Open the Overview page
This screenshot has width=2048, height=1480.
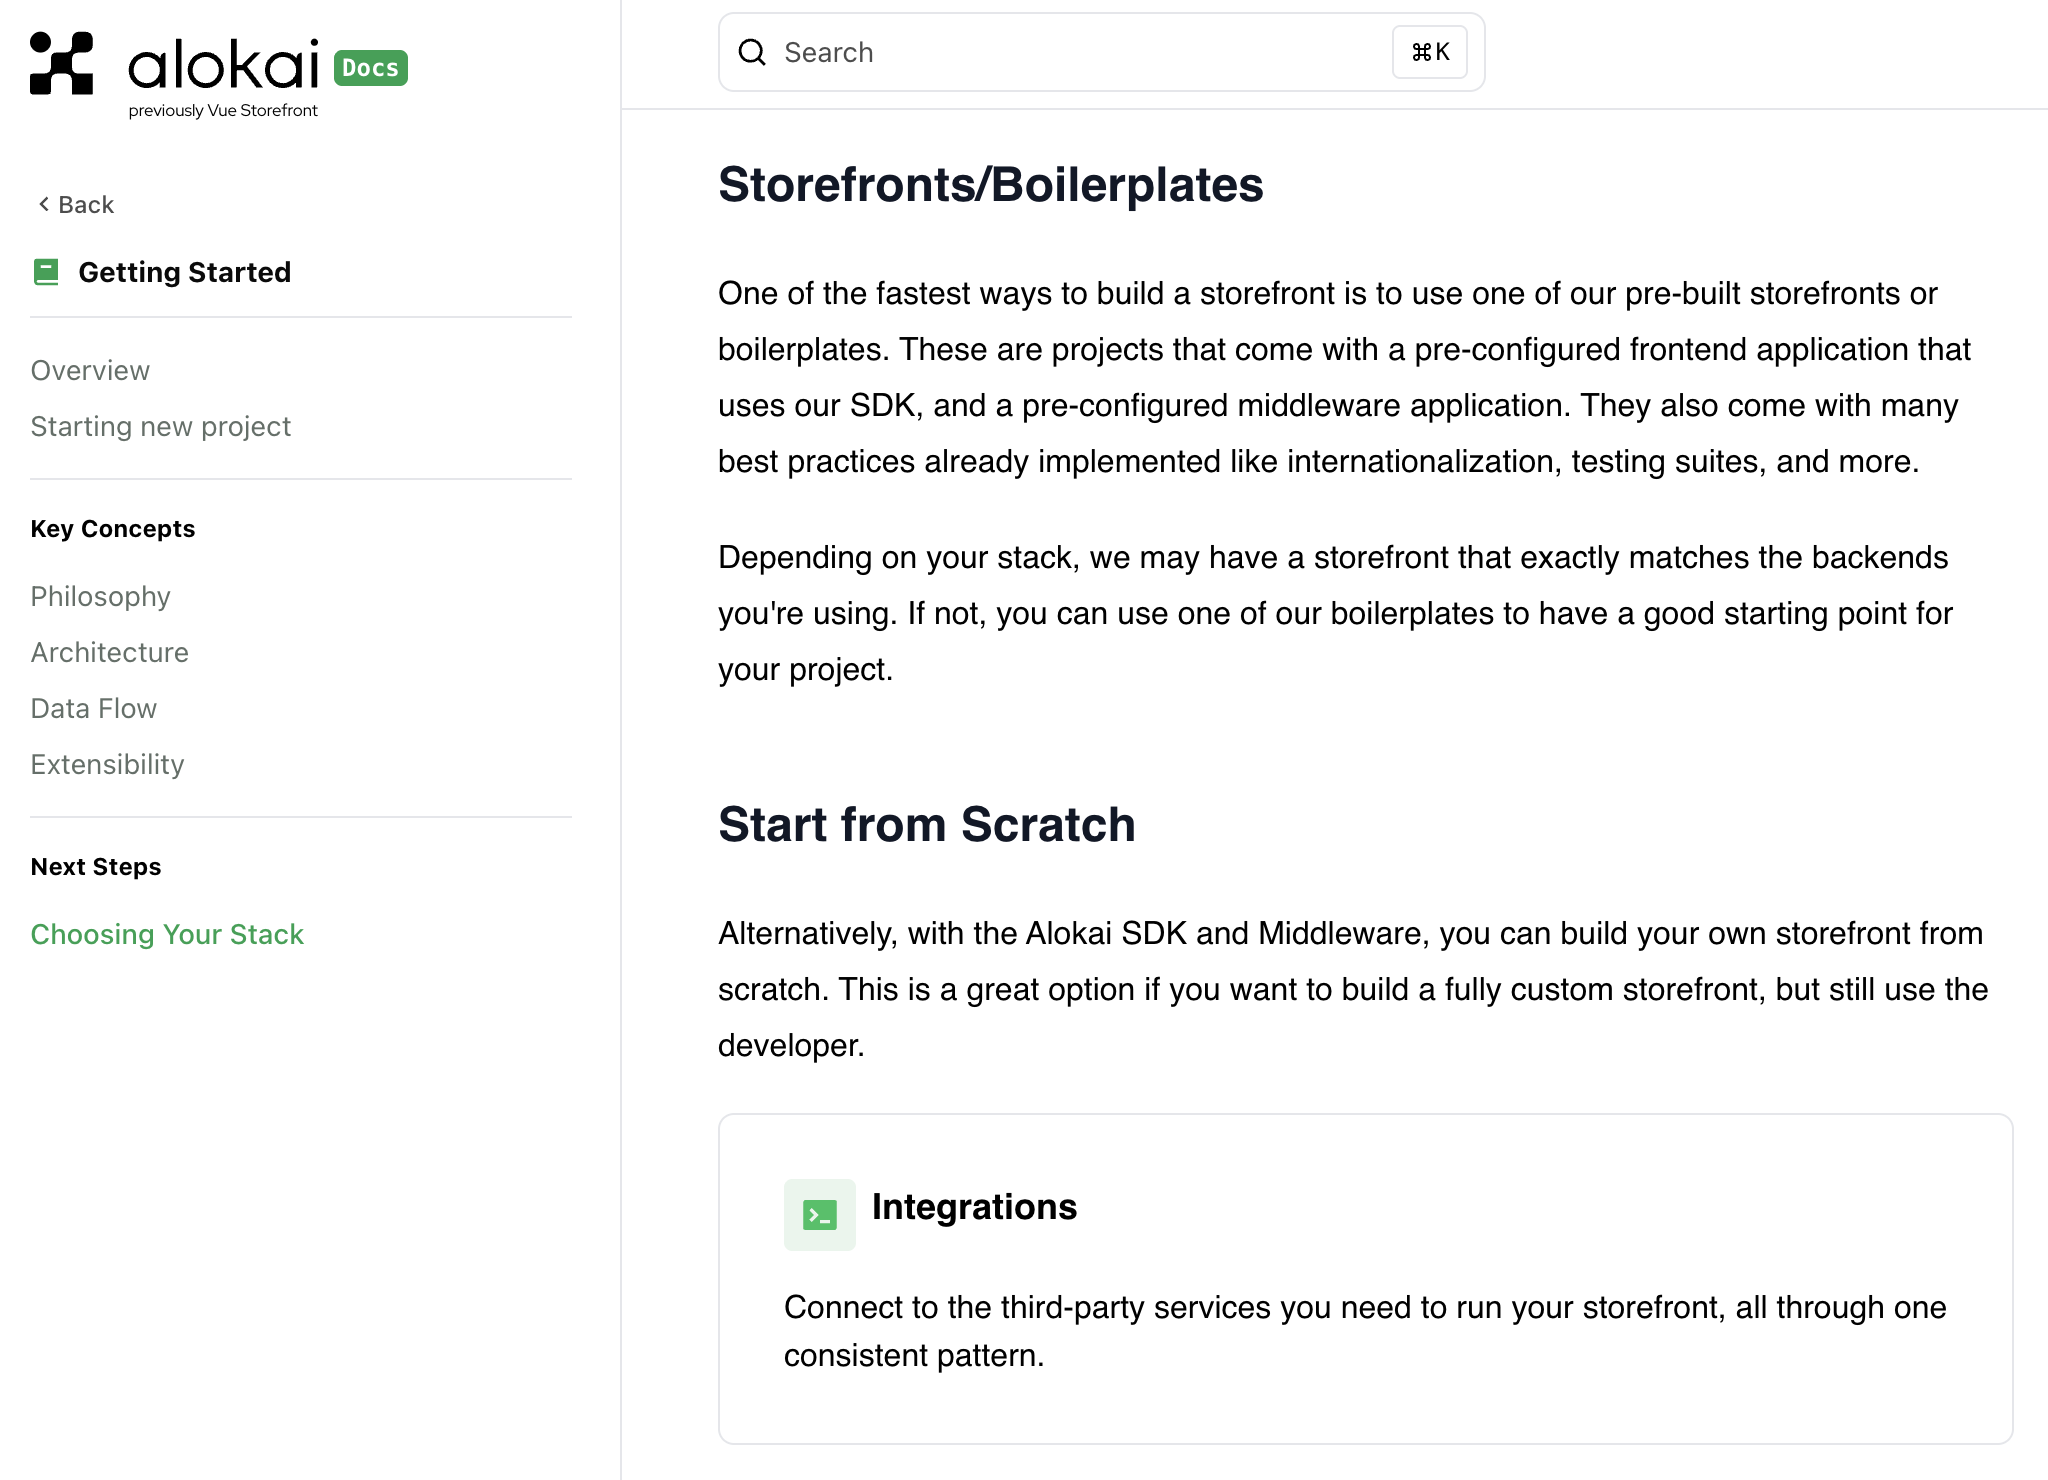(x=90, y=370)
